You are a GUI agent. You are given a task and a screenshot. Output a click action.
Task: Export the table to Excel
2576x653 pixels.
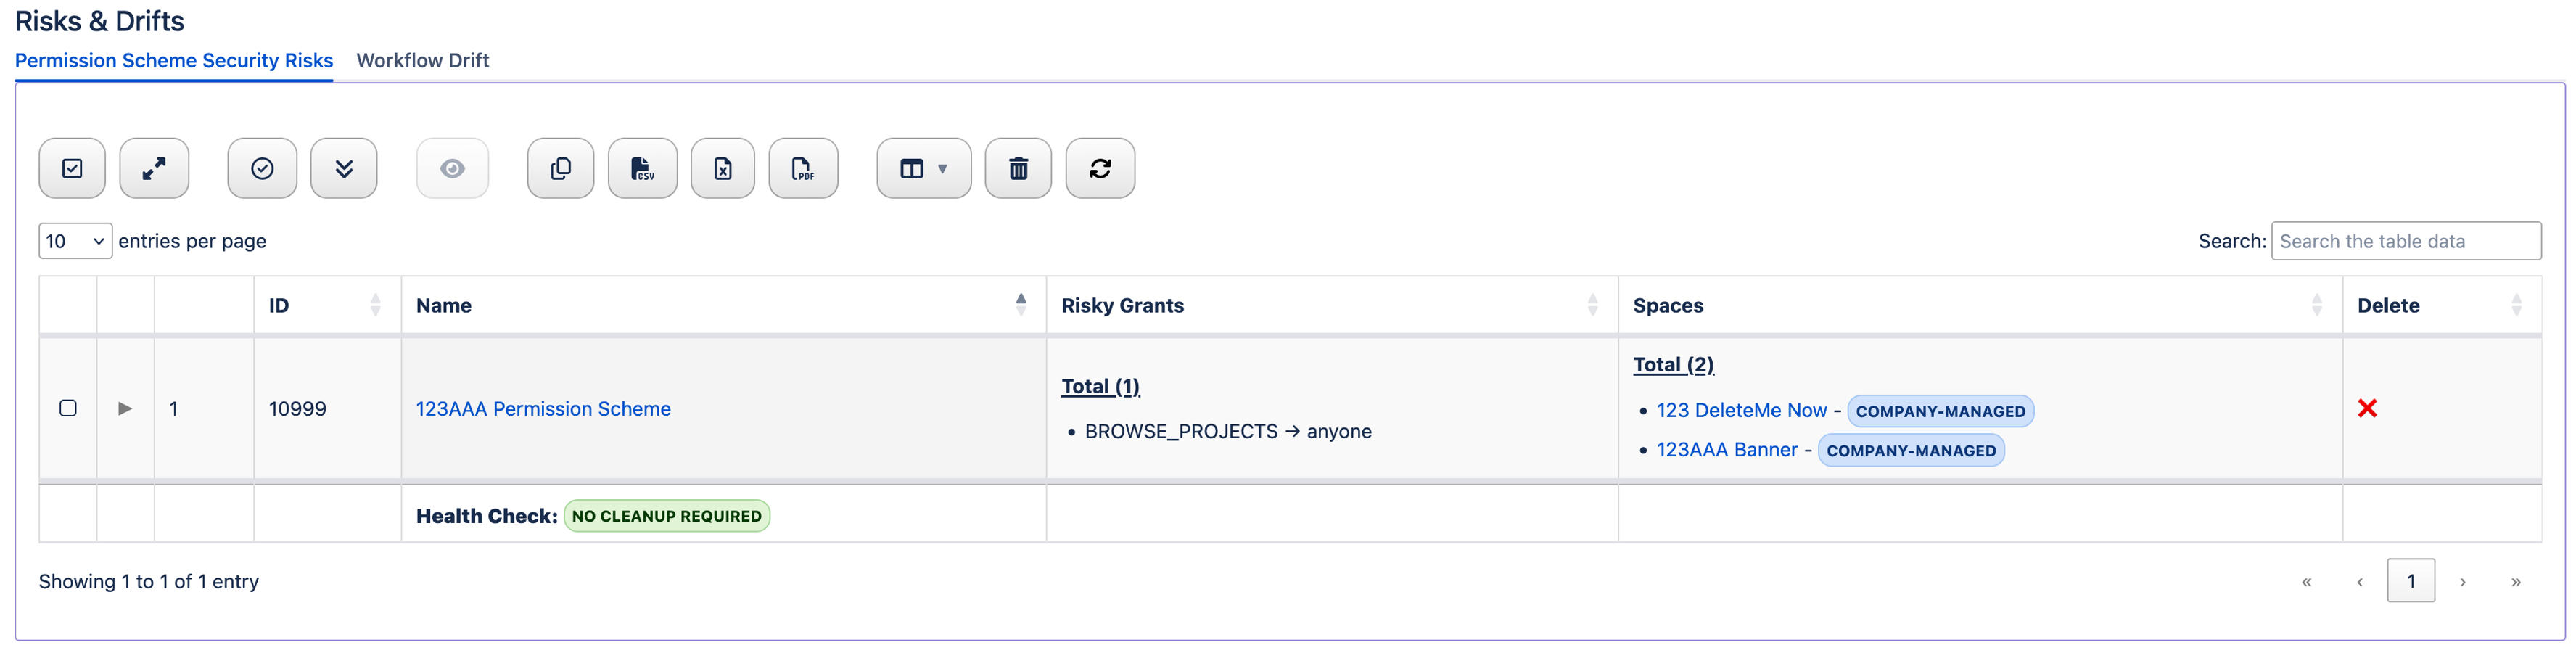point(722,168)
